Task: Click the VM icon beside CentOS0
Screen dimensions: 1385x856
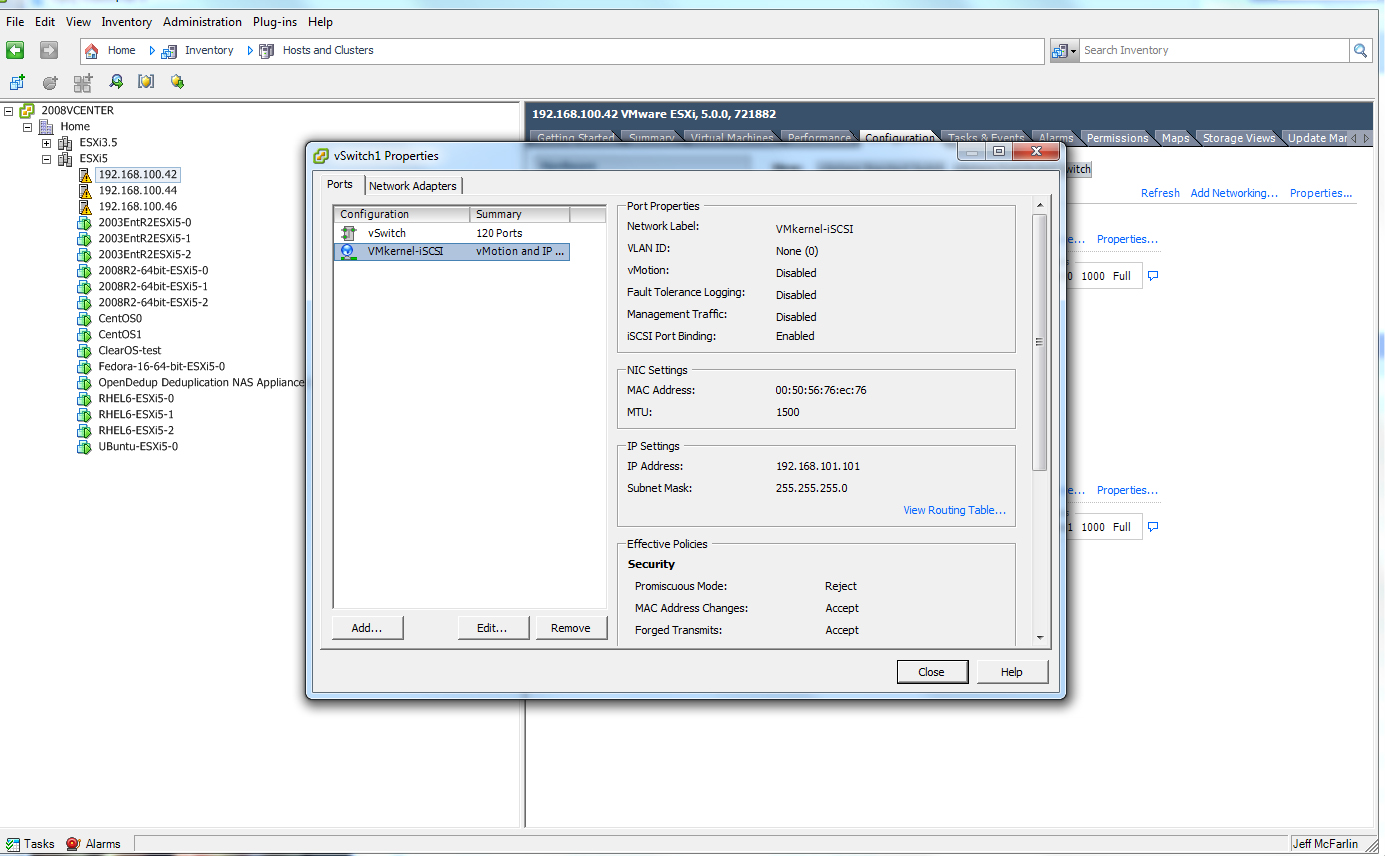Action: (85, 318)
